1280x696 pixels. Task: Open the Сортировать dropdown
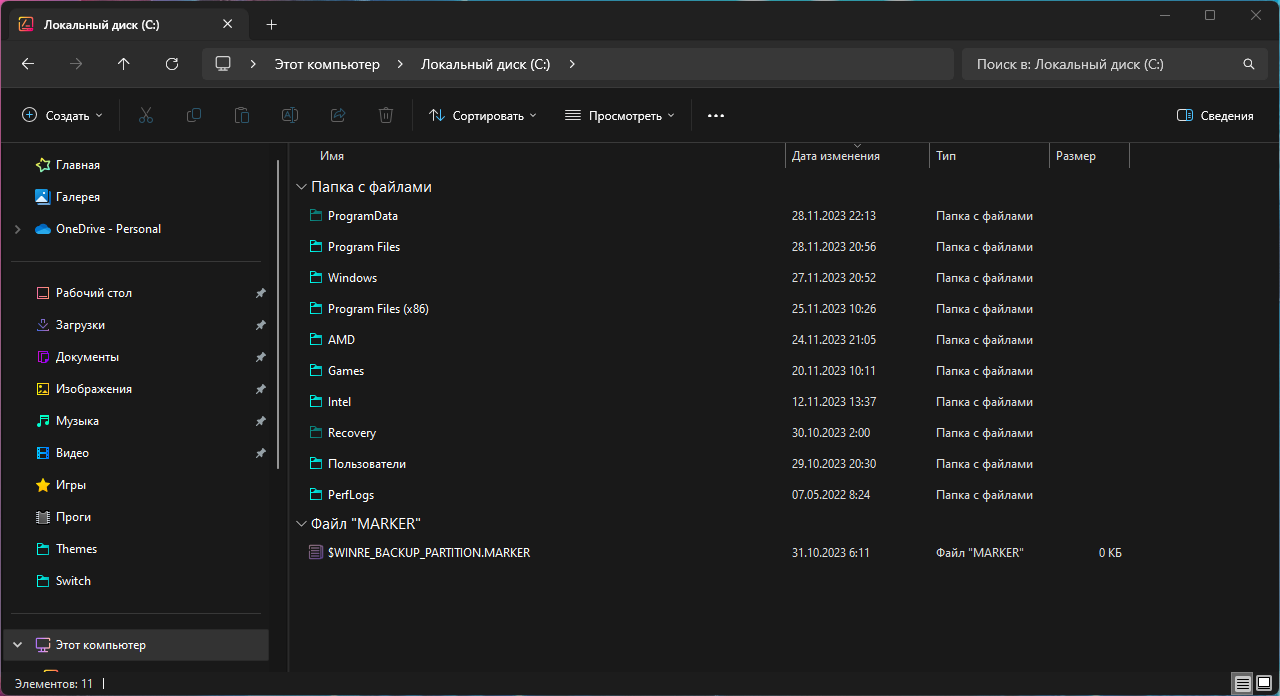tap(483, 116)
